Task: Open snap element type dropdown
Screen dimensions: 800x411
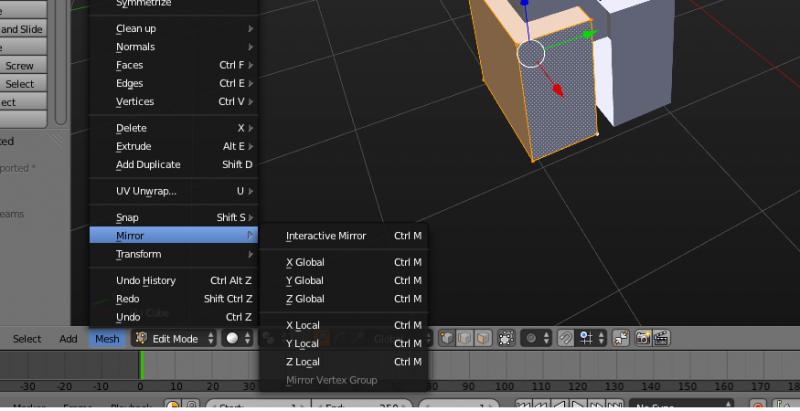Action: [x=591, y=338]
